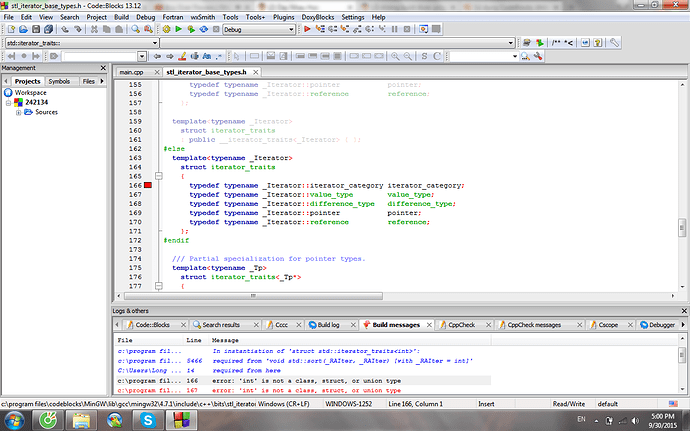Screen dimensions: 690x431
Task: Click the Save file toolbar icon
Action: click(x=37, y=30)
